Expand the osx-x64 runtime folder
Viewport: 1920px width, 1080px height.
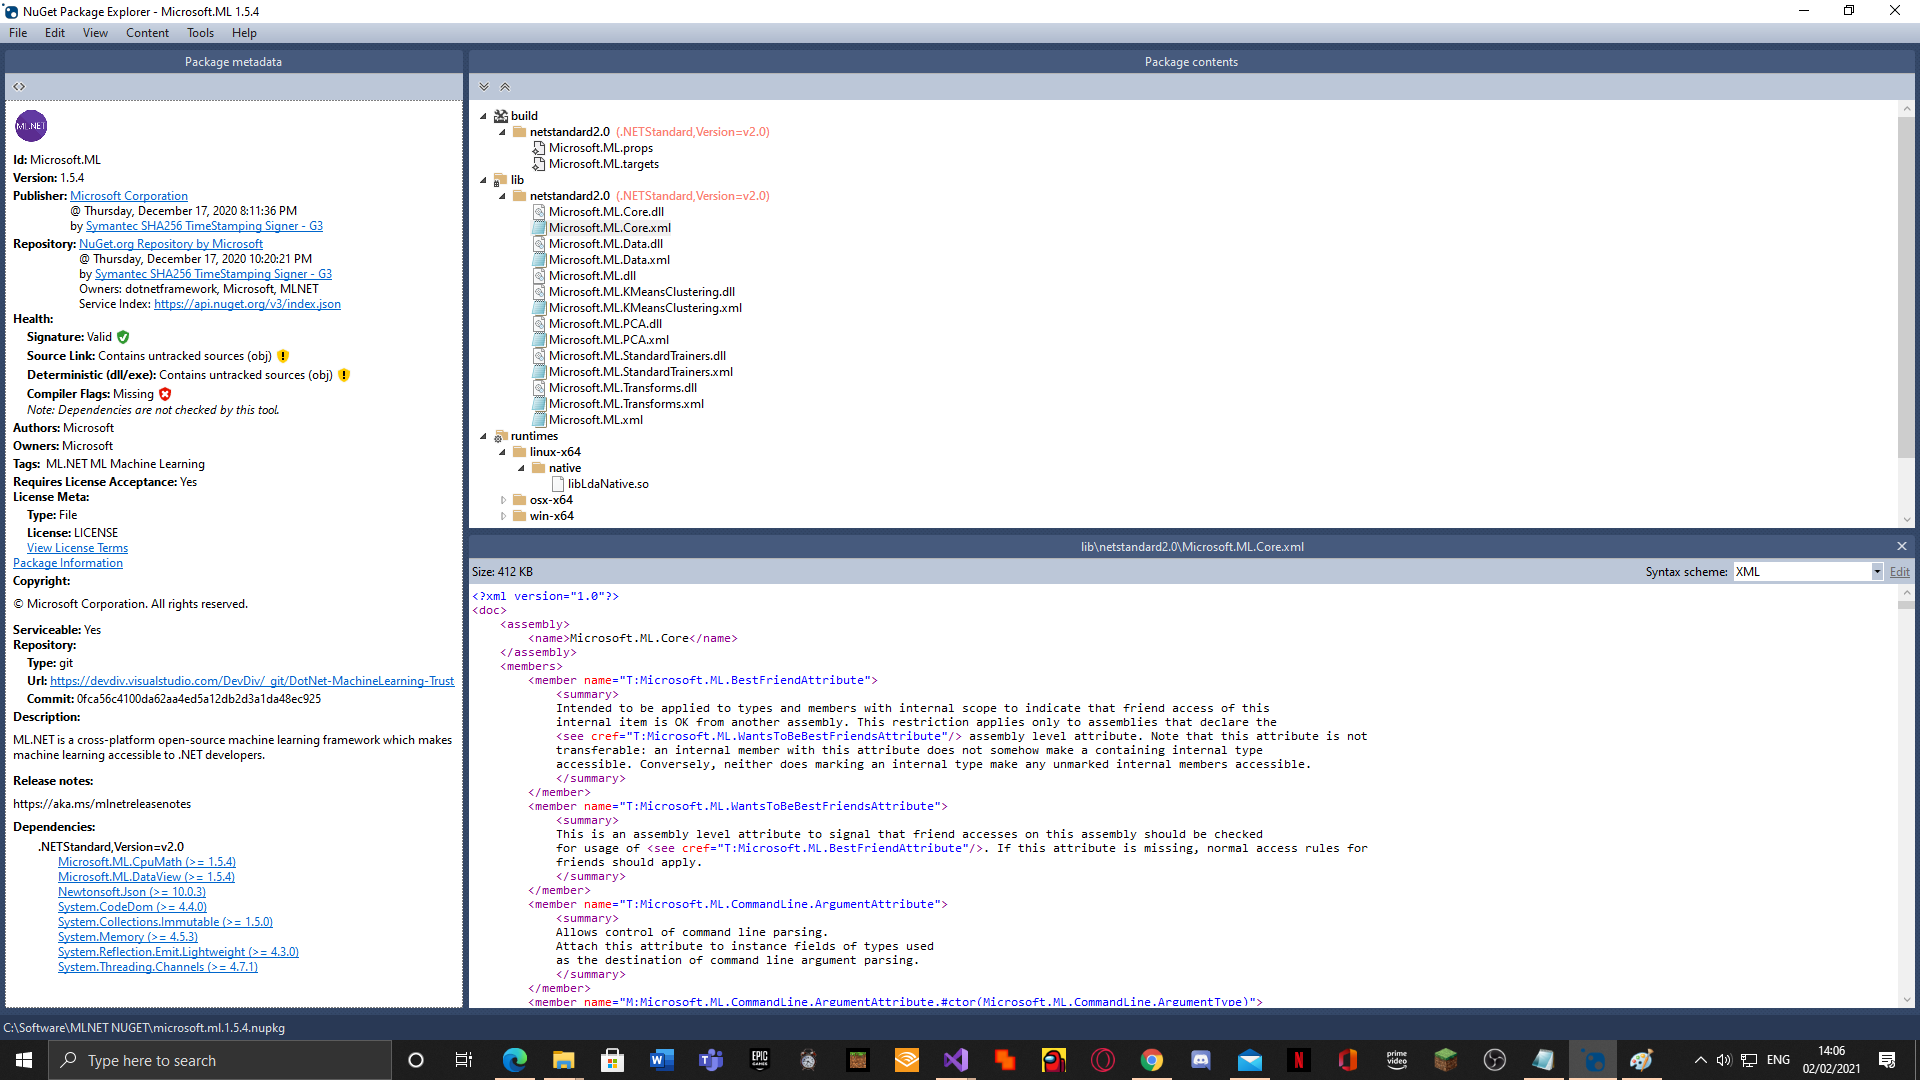[x=503, y=500]
